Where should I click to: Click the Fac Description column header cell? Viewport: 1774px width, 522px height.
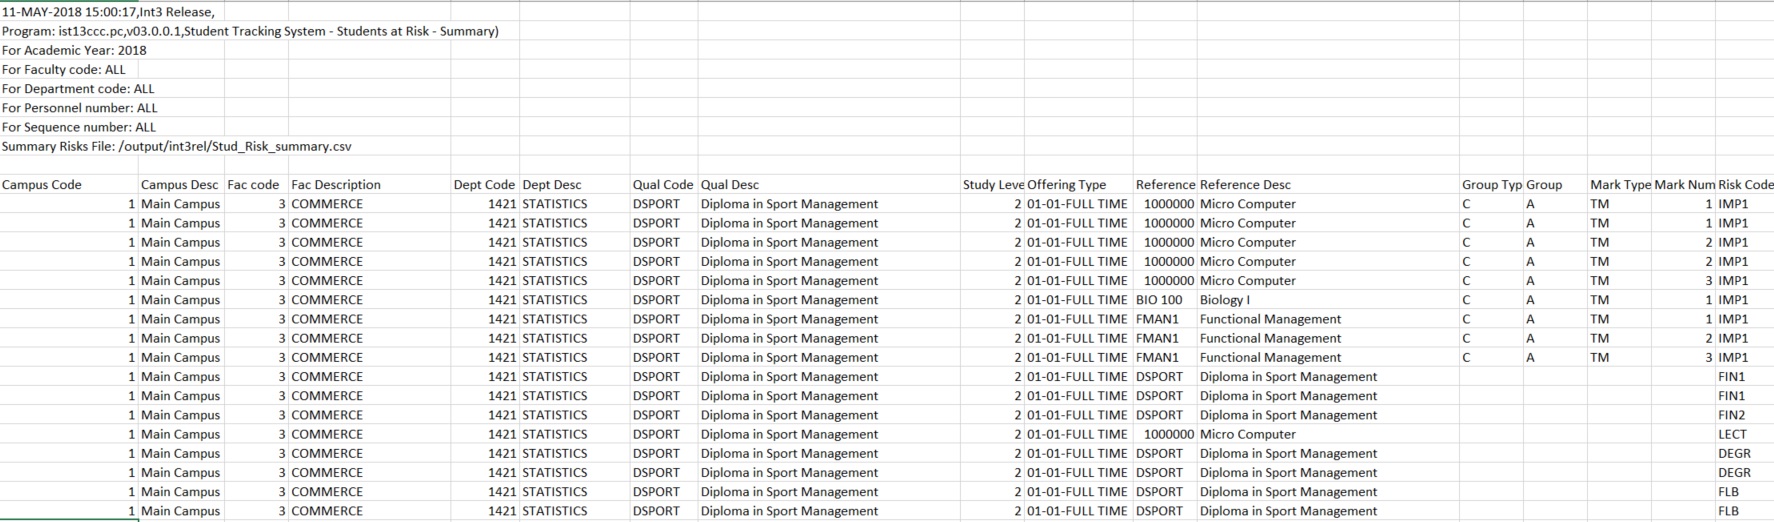pos(336,185)
